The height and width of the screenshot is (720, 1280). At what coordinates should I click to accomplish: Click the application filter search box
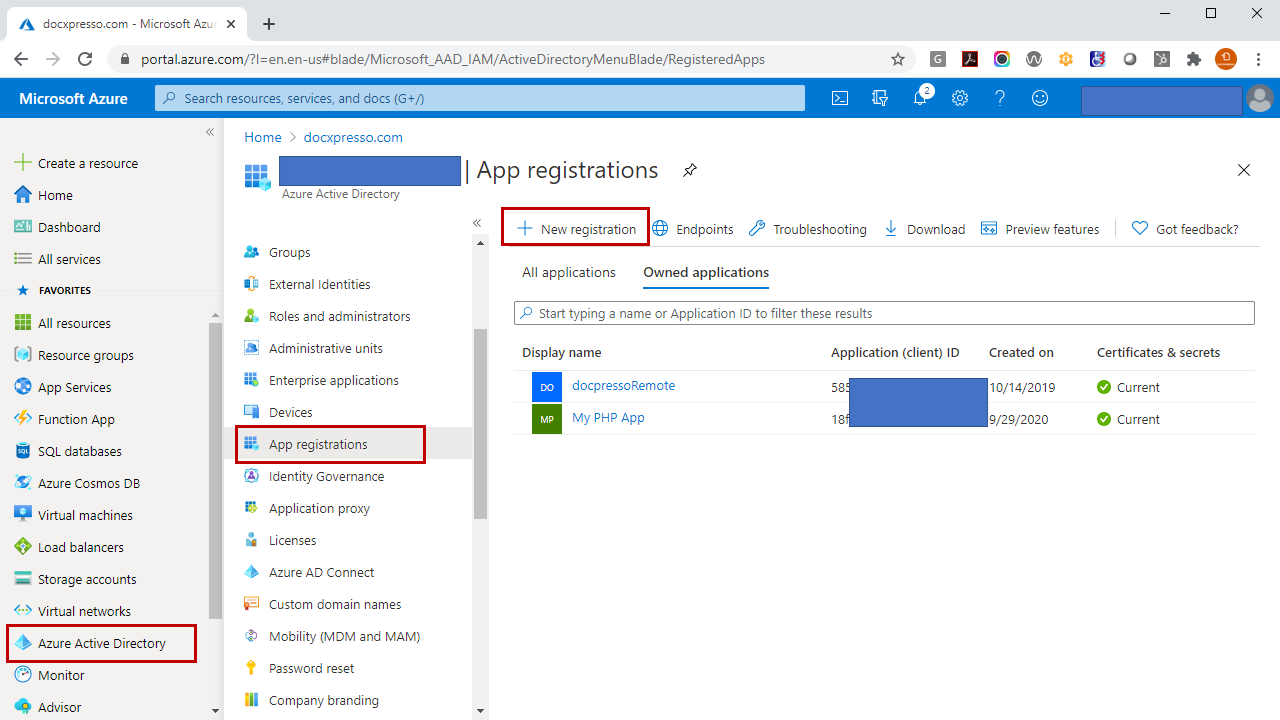(884, 313)
